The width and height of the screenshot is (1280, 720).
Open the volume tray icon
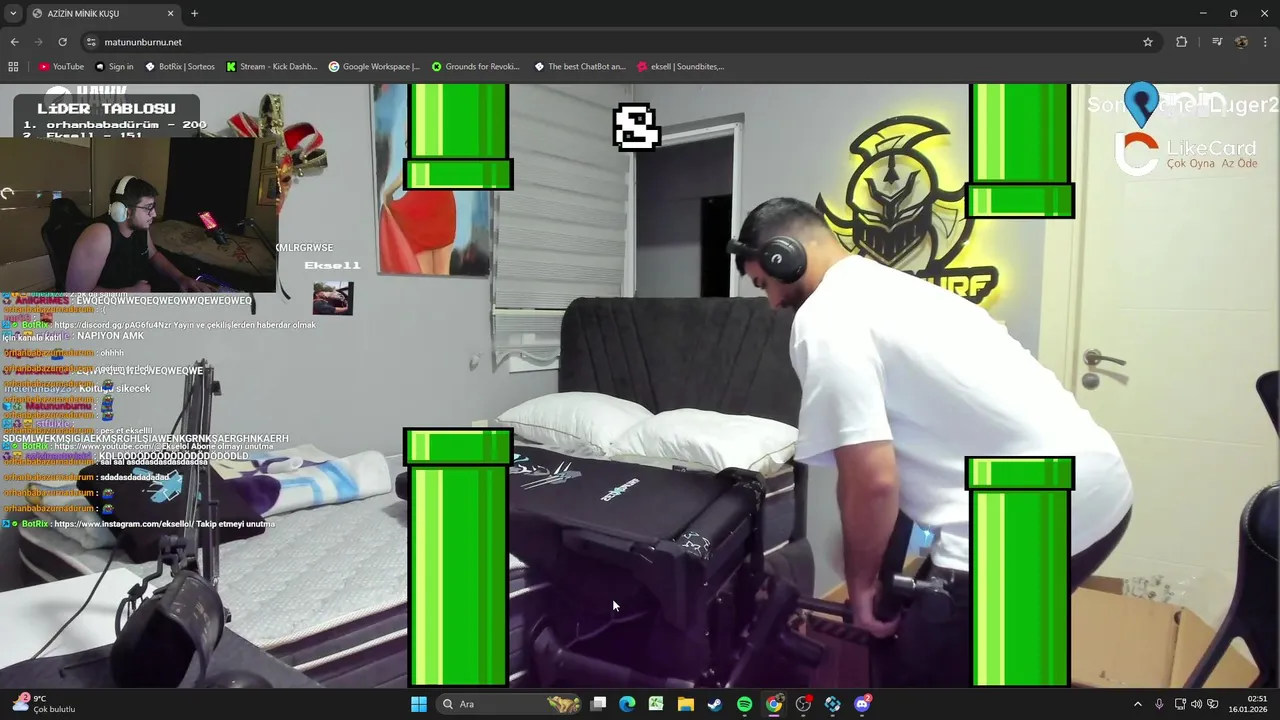[x=1197, y=704]
